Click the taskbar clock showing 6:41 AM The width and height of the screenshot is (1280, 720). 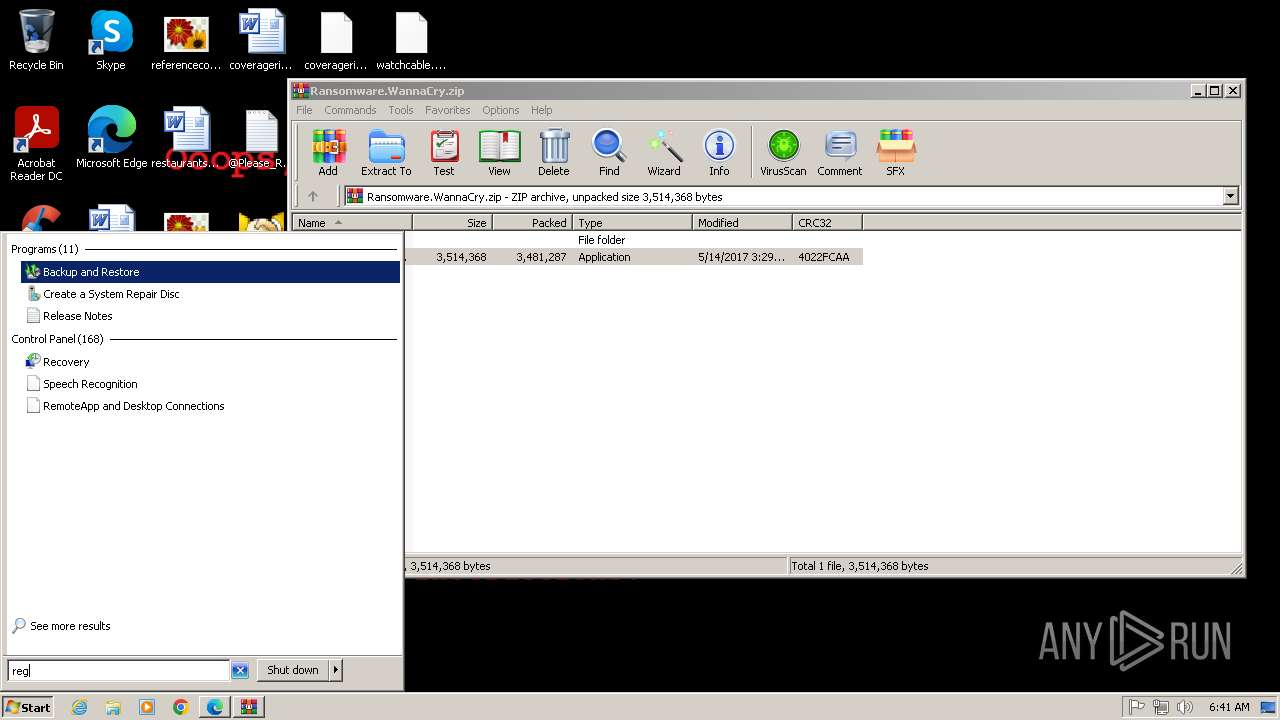pyautogui.click(x=1229, y=707)
